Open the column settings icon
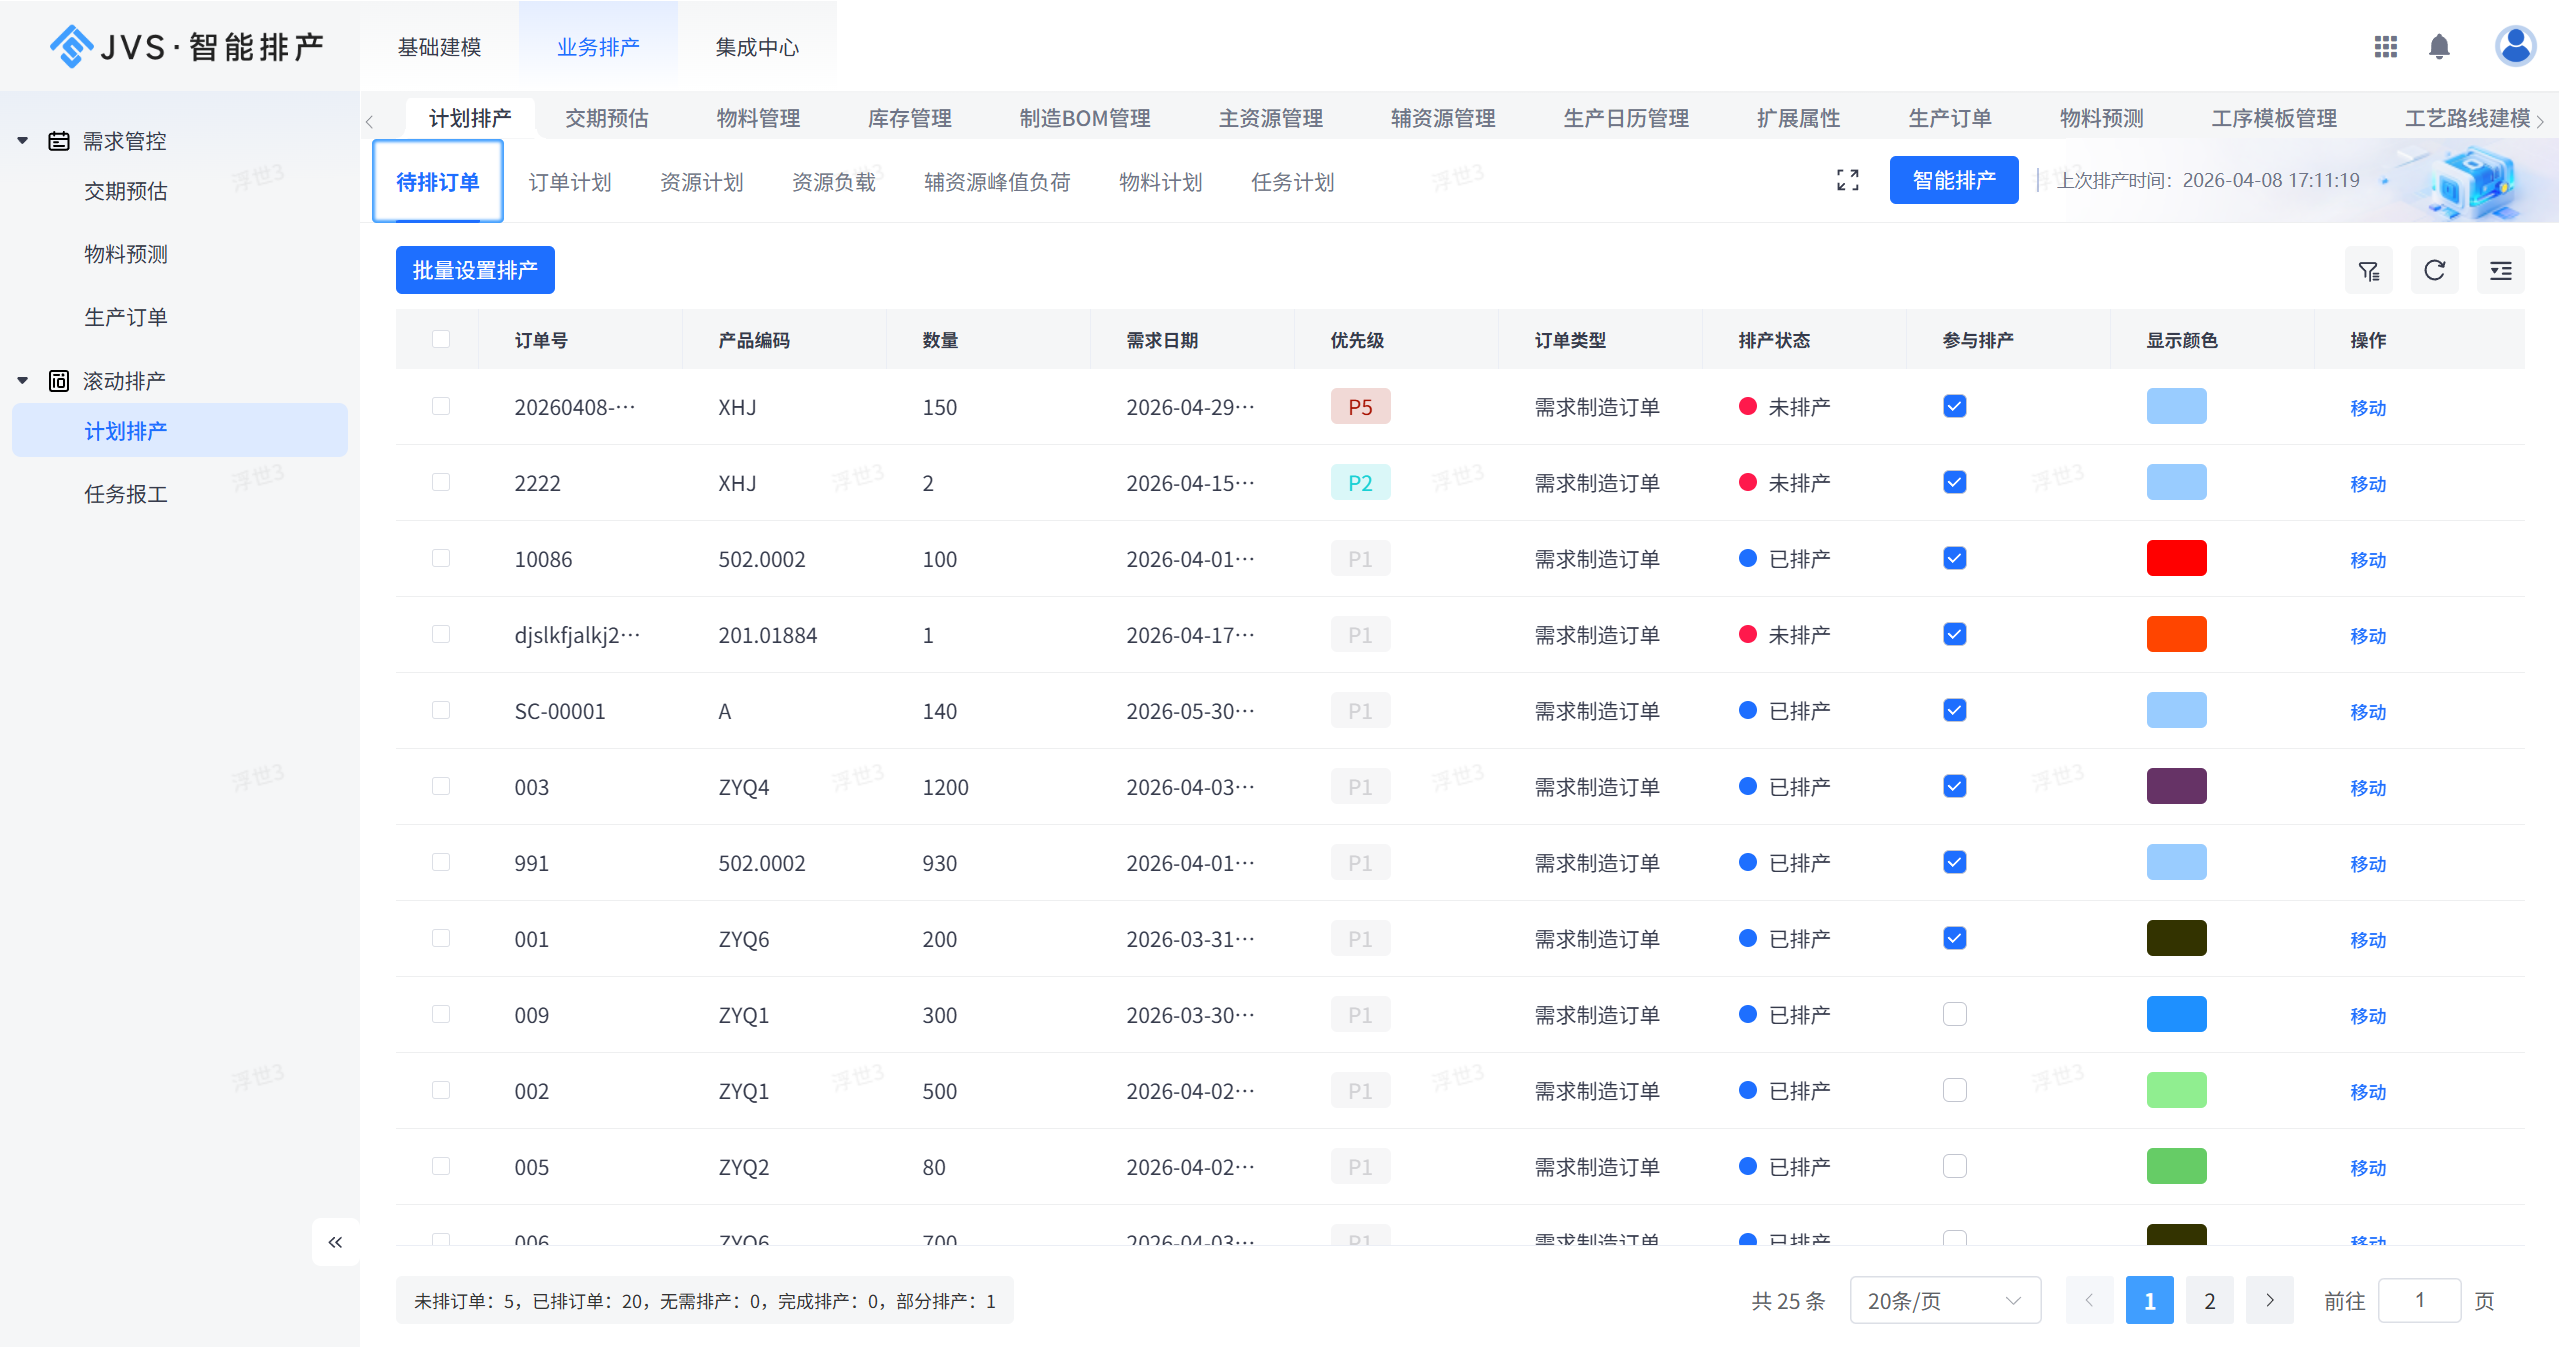The image size is (2559, 1347). click(2500, 271)
